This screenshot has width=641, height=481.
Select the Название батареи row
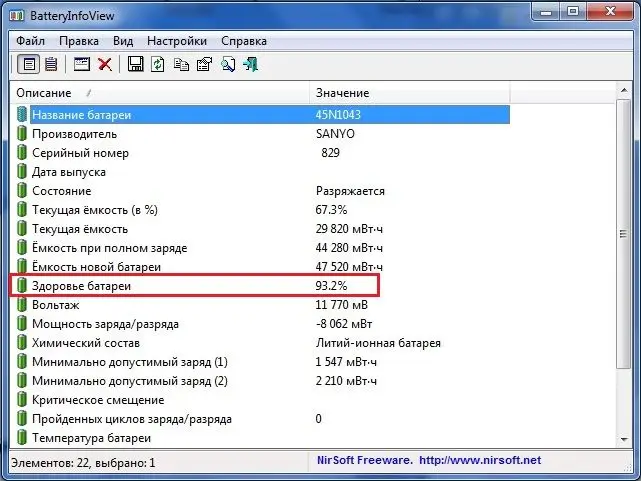coord(262,115)
